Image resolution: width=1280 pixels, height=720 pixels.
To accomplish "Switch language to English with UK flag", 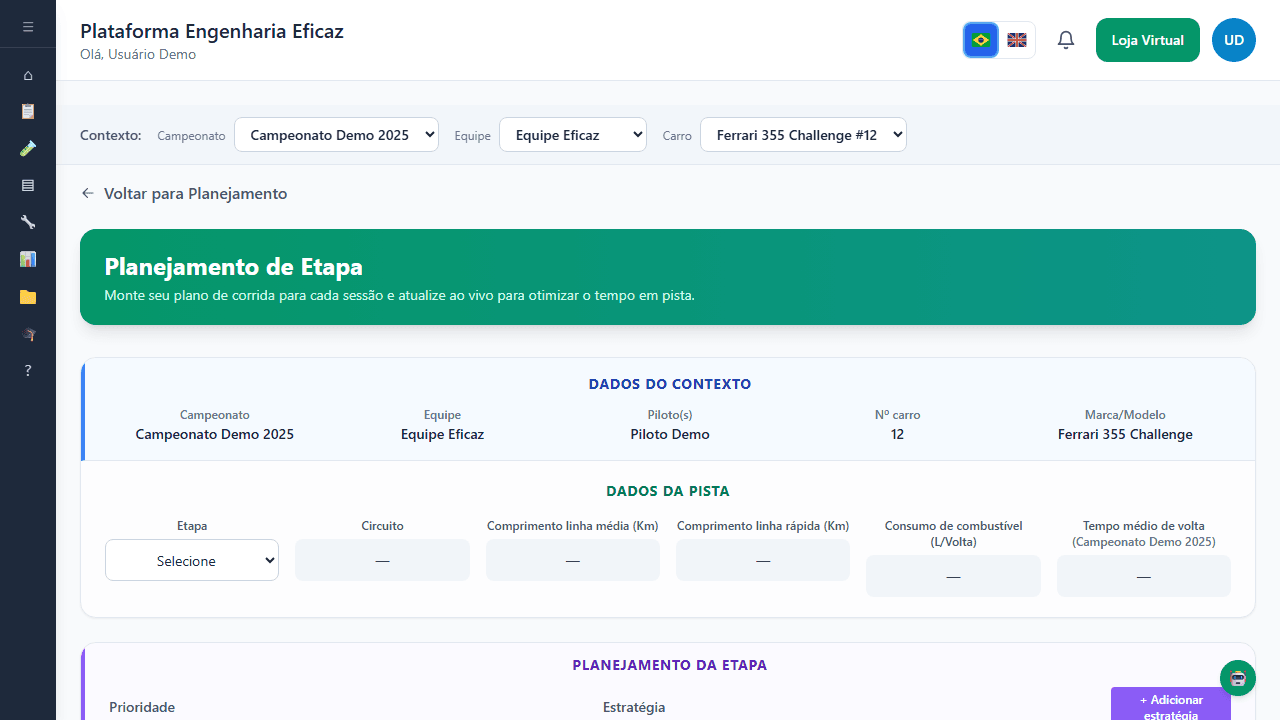I will point(1017,40).
